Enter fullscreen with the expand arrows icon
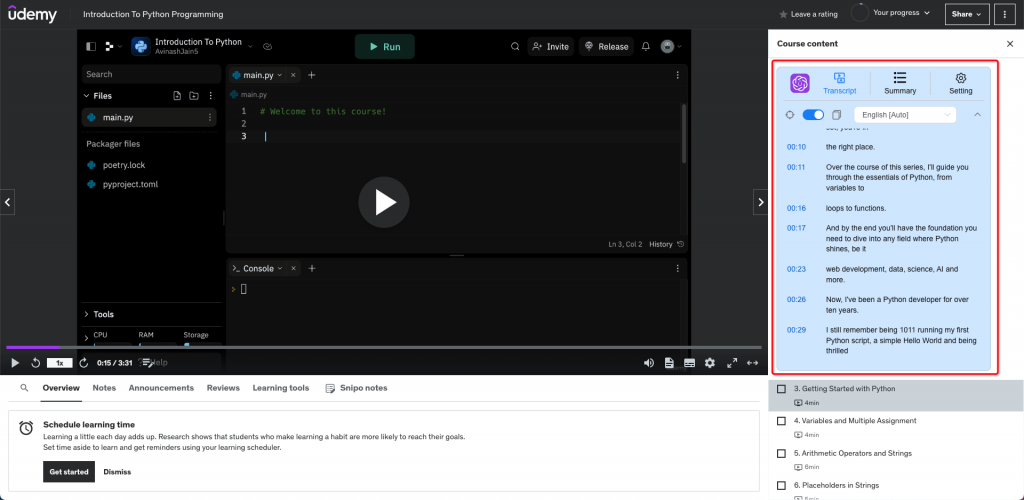 click(x=732, y=363)
